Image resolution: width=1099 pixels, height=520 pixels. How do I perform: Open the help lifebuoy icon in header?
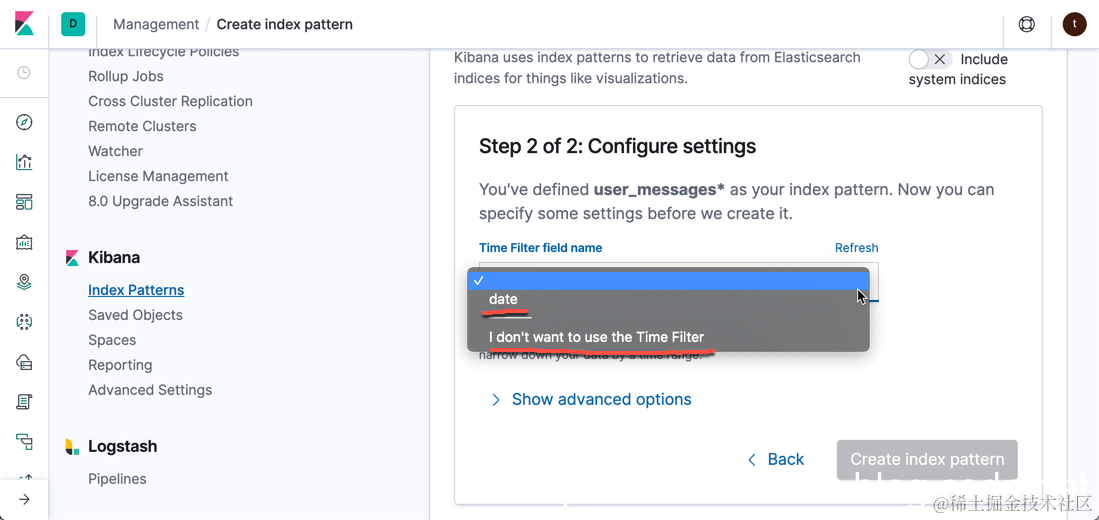pyautogui.click(x=1026, y=24)
